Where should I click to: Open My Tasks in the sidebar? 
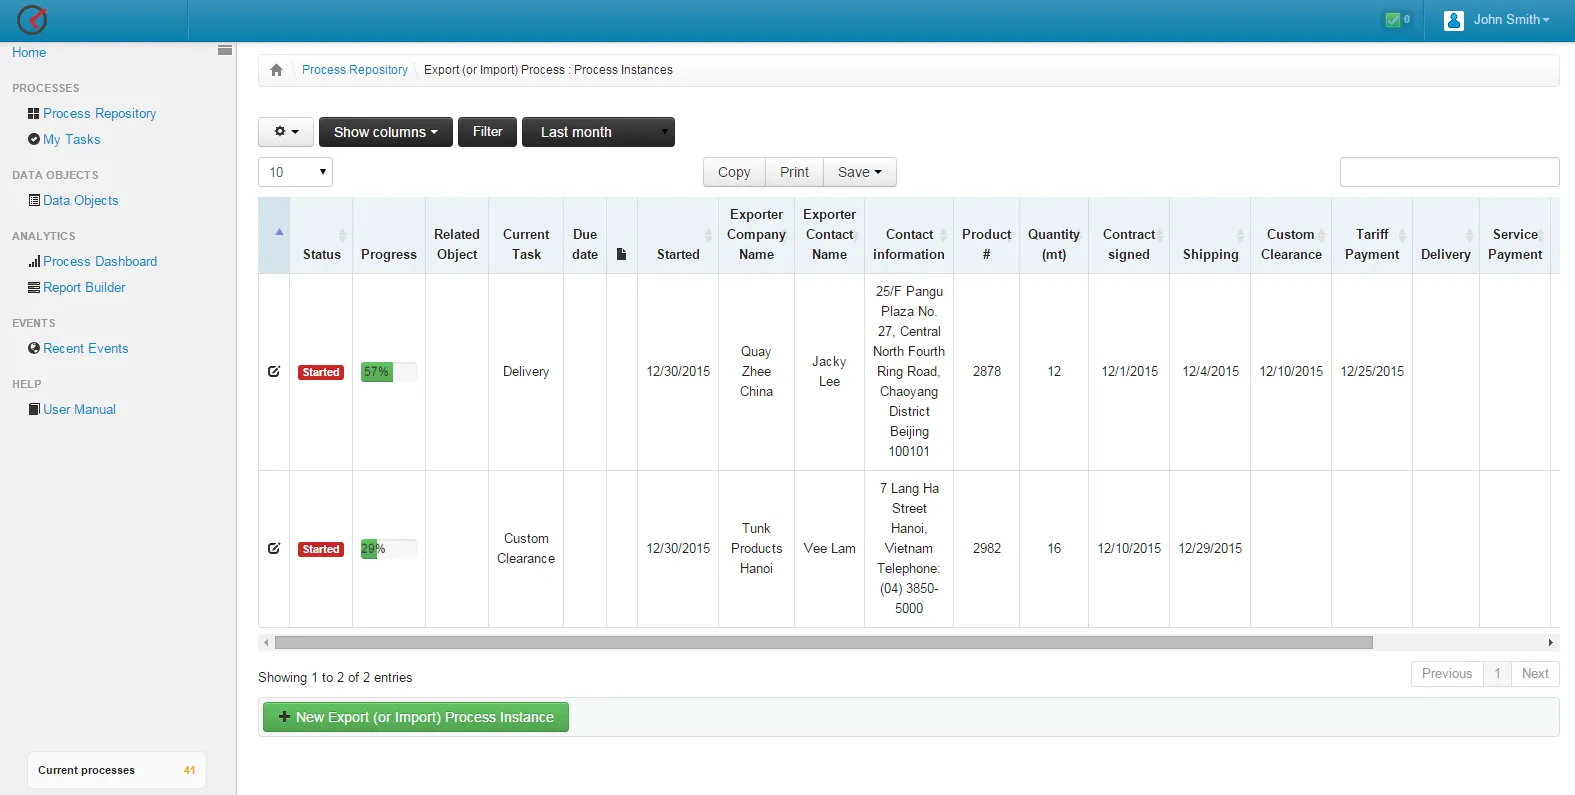[72, 140]
